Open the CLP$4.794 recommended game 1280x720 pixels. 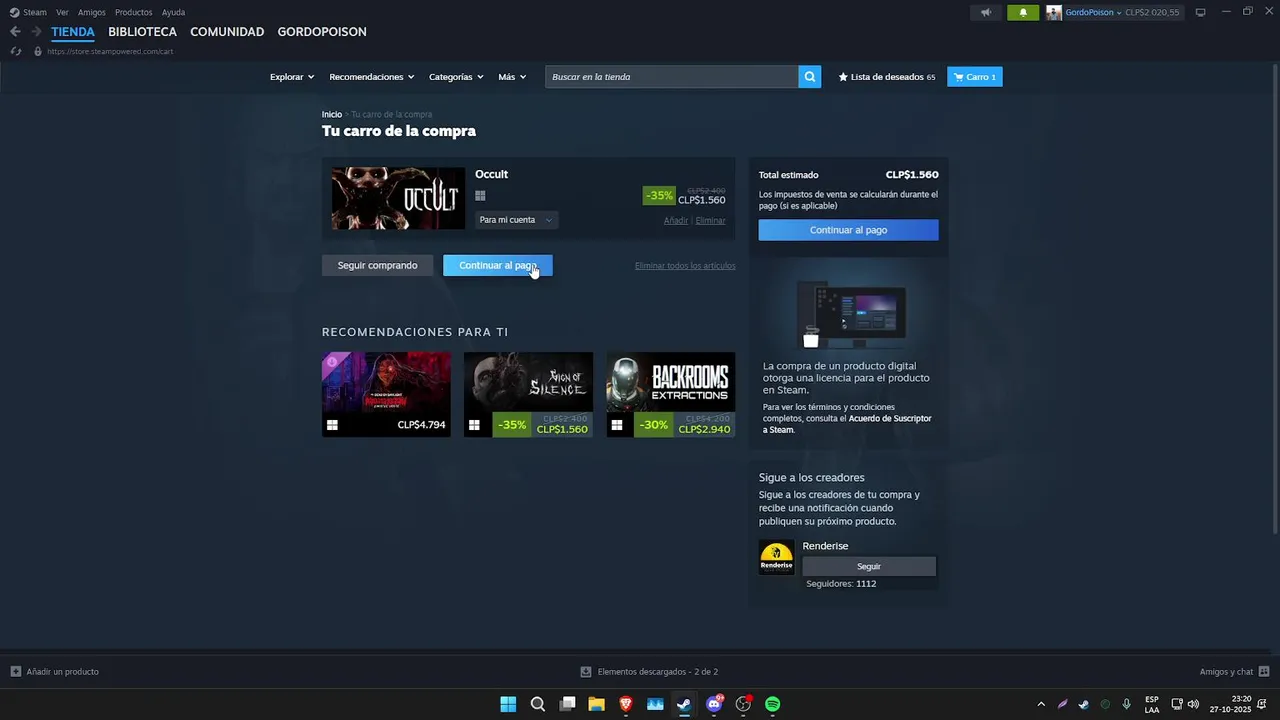click(x=386, y=394)
